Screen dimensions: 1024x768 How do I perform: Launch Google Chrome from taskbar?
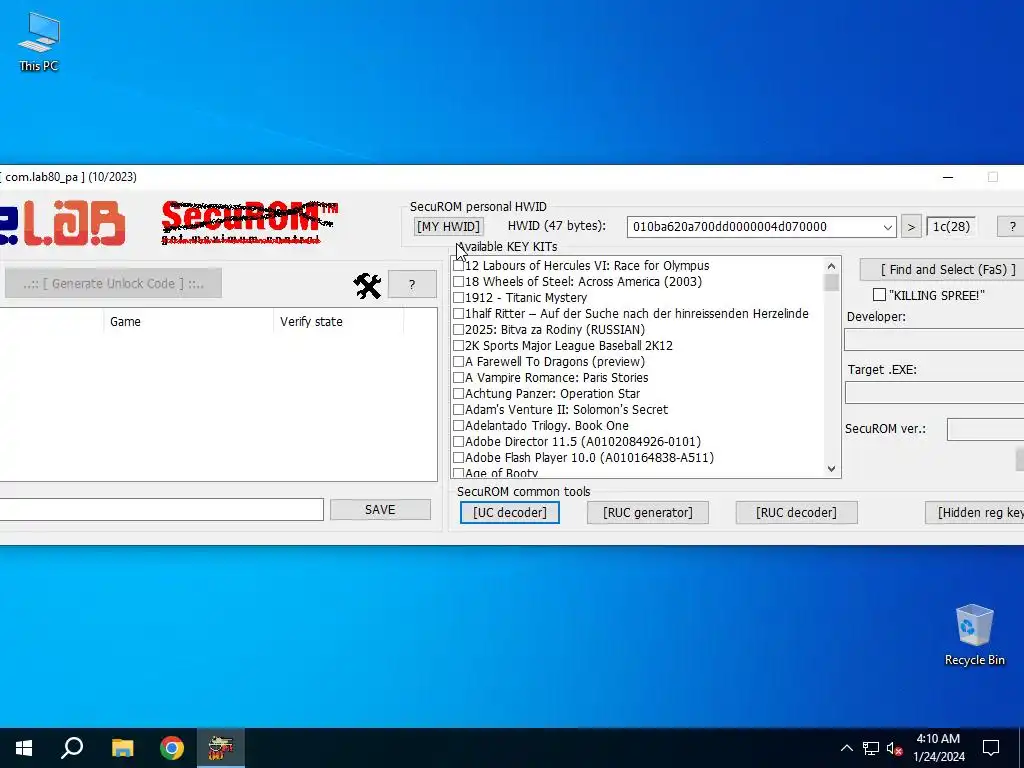pos(172,748)
